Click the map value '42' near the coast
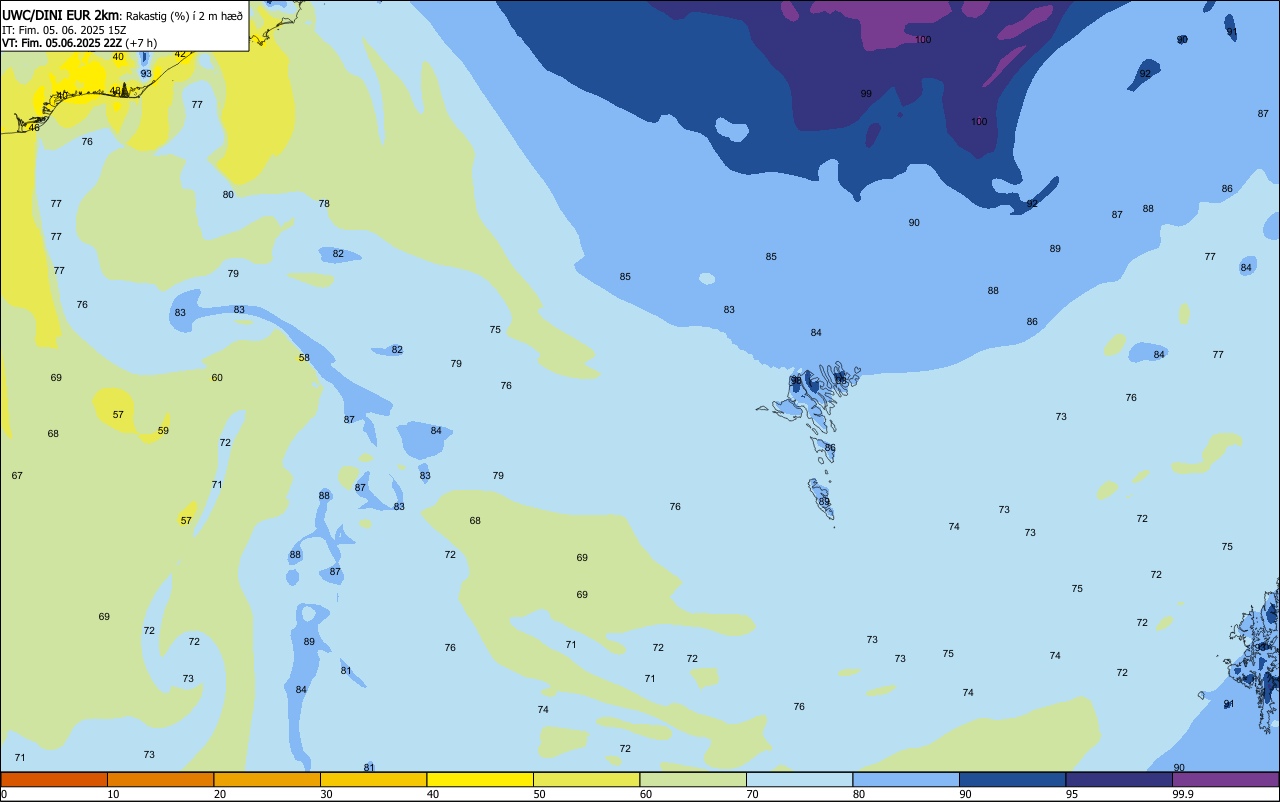 coord(180,54)
